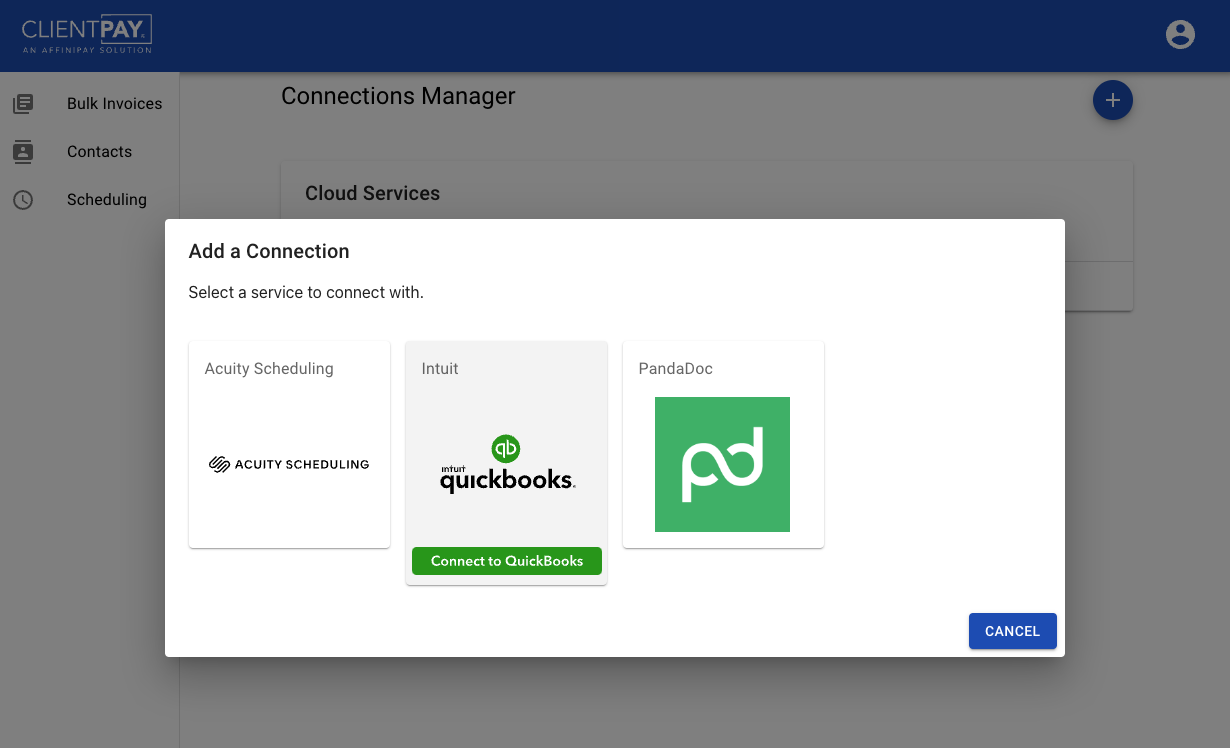Click the Bulk Invoices sidebar icon
1230x748 pixels.
click(23, 103)
